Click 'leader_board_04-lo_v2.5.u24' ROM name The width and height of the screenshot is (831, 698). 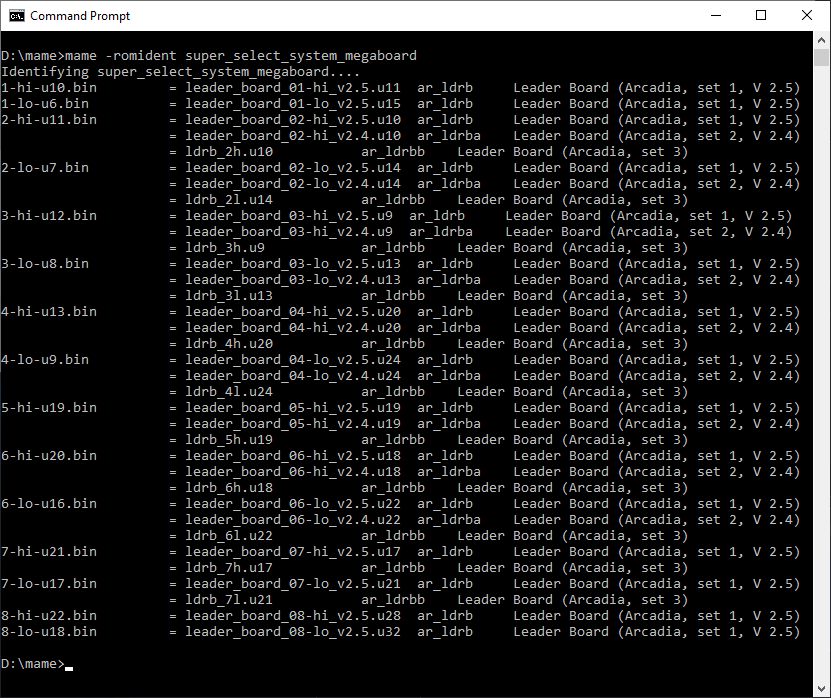pyautogui.click(x=293, y=359)
